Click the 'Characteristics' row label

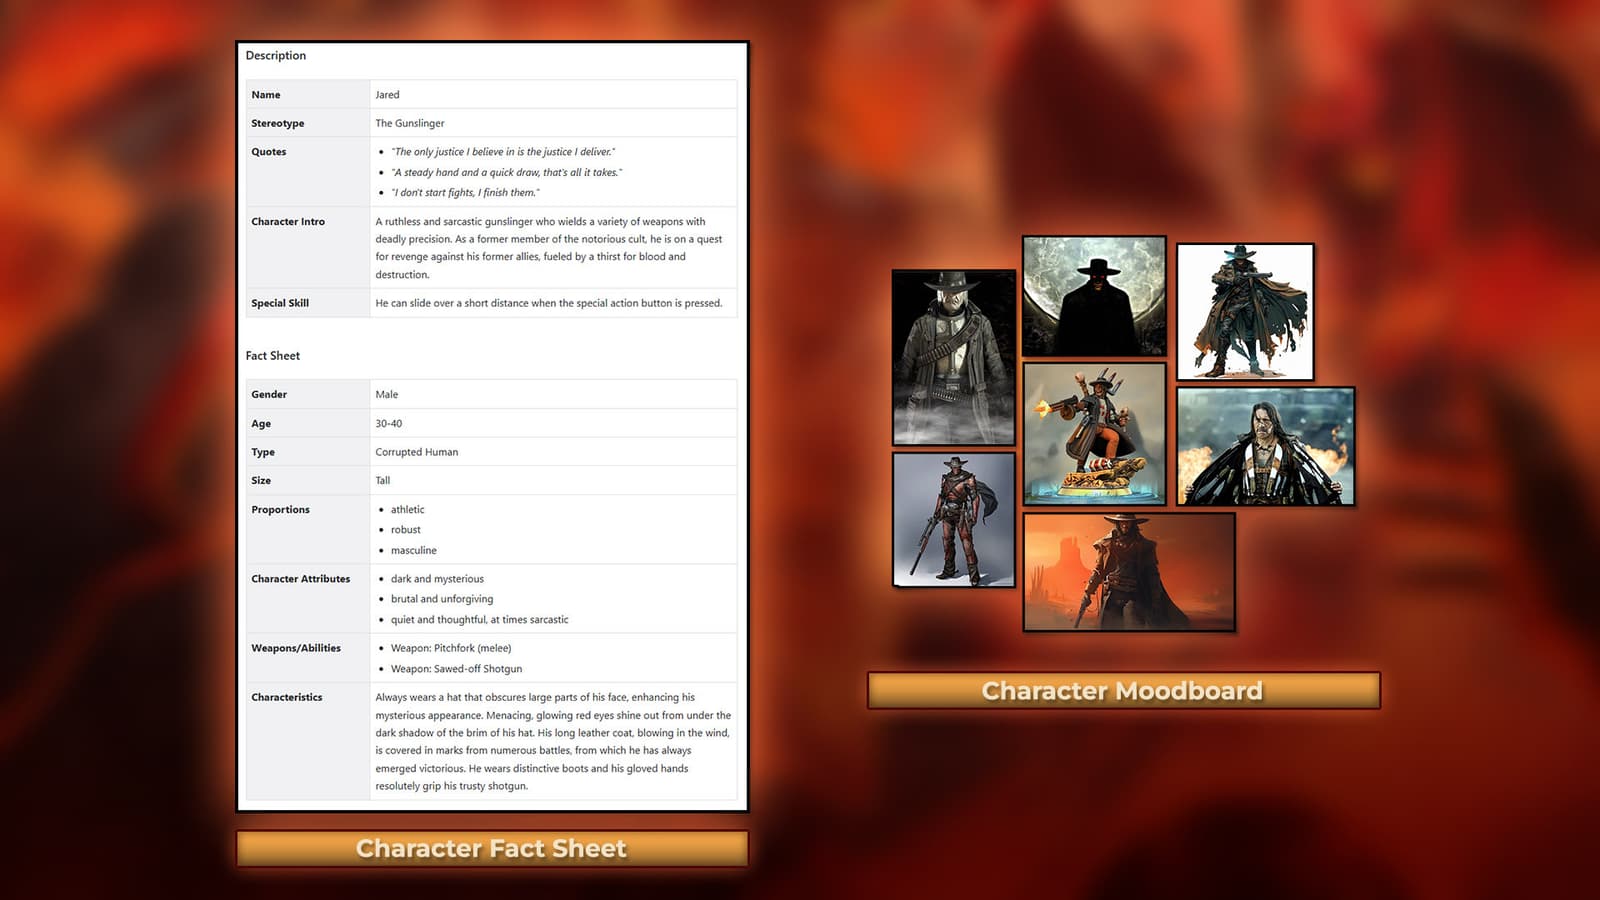tap(287, 698)
